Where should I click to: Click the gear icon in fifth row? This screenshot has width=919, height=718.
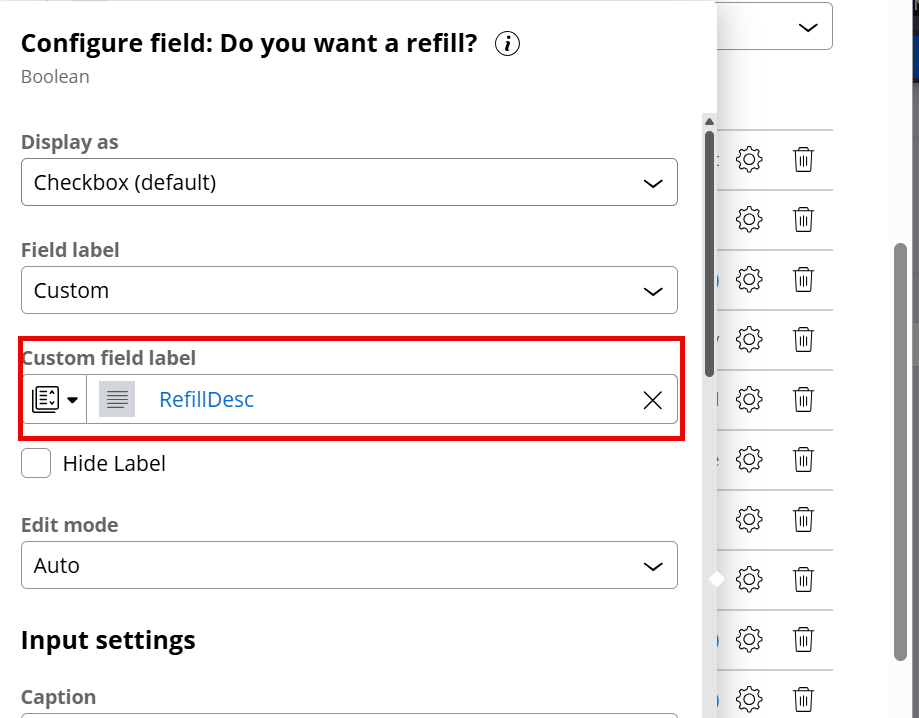pos(749,399)
